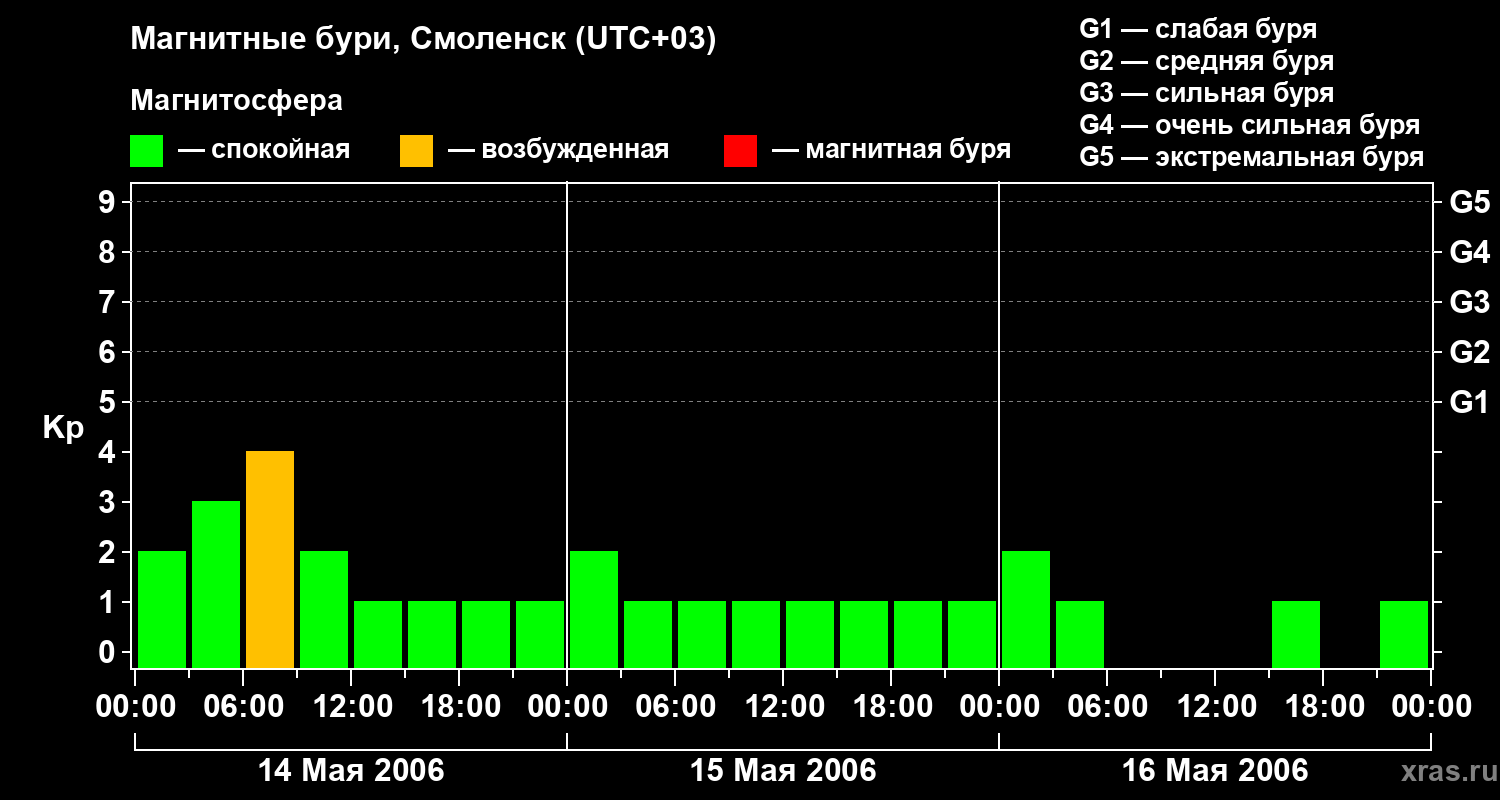Screen dimensions: 1500x800
Task: Click the 'G1' label on the right axis
Action: [1470, 402]
